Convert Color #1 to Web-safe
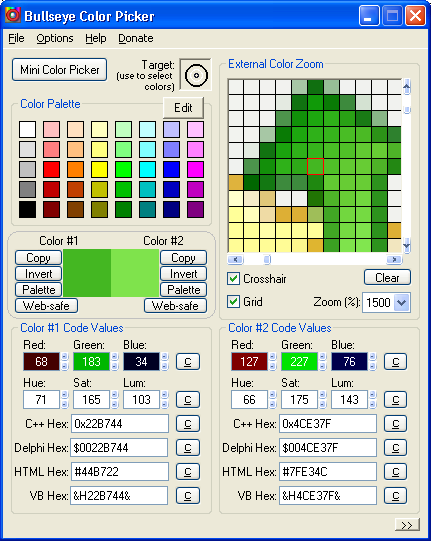The width and height of the screenshot is (431, 541). 46,306
